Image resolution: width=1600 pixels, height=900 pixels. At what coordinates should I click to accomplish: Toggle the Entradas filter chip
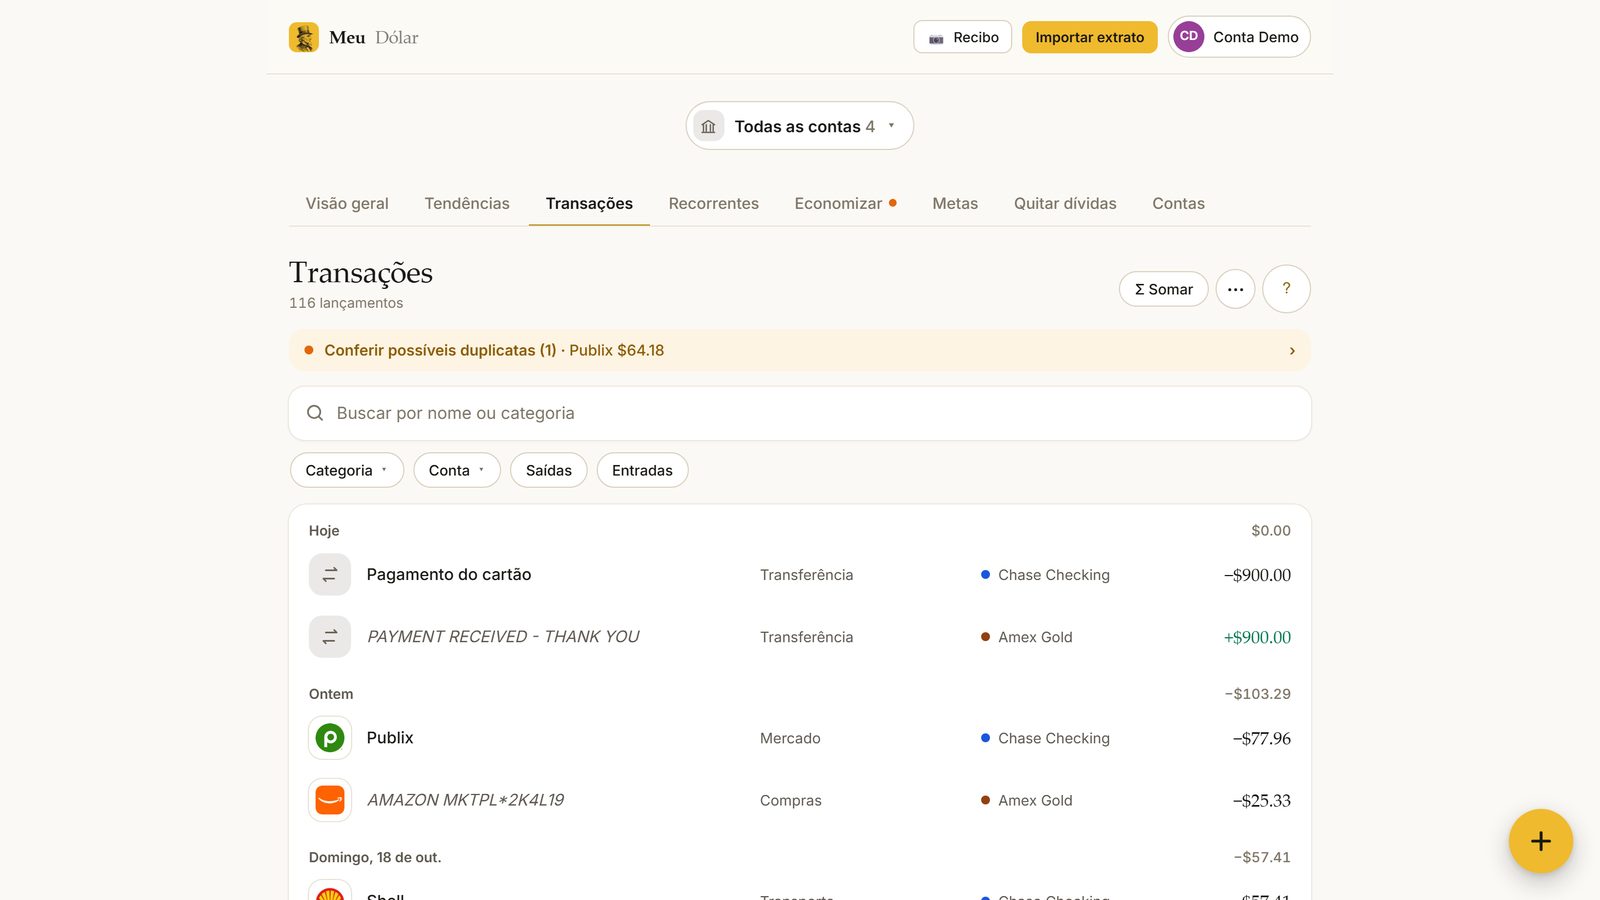(642, 470)
